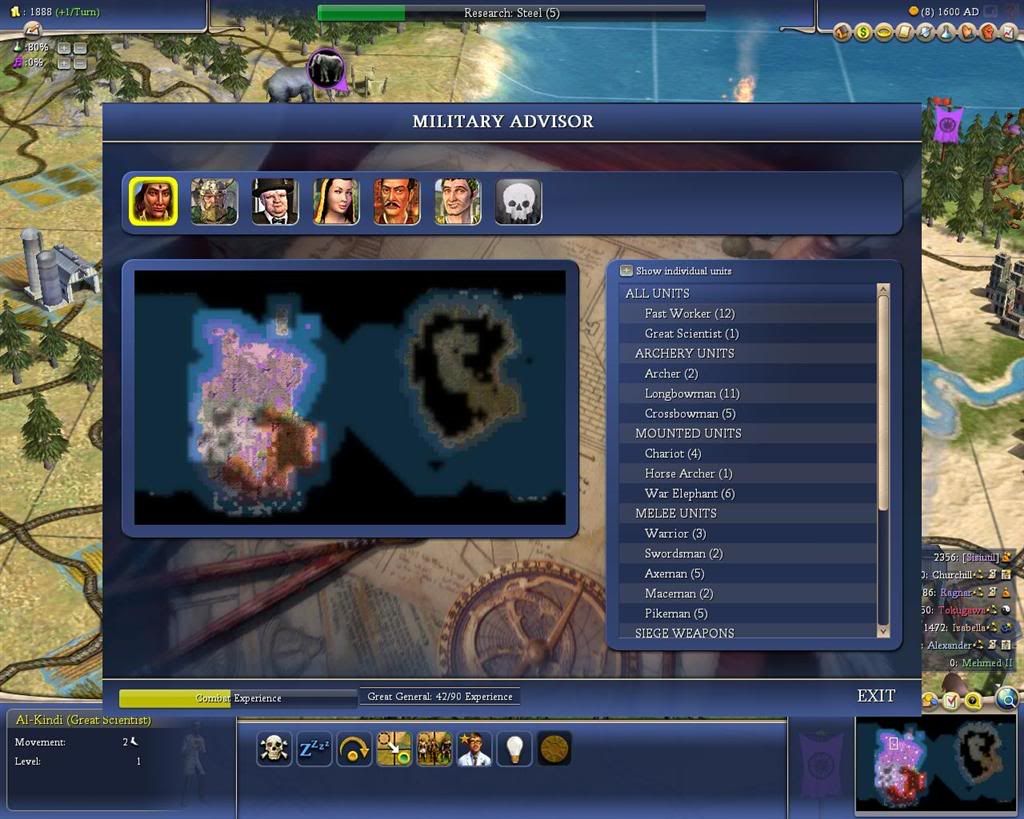
Task: Click the unit list scroll up arrow
Action: 883,289
